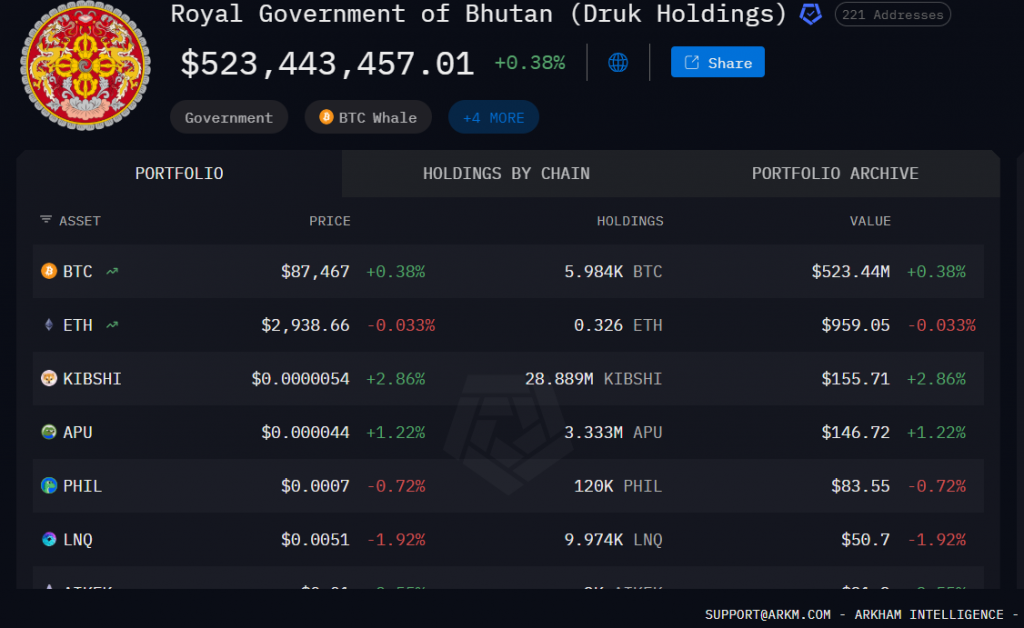Click the globe icon beside portfolio value
Viewport: 1024px width, 628px height.
click(x=618, y=63)
